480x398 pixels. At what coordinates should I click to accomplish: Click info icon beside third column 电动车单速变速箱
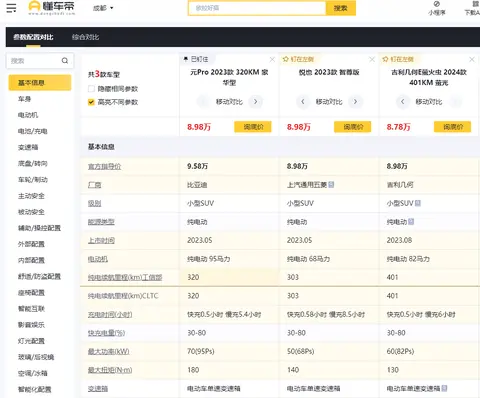click(x=444, y=388)
